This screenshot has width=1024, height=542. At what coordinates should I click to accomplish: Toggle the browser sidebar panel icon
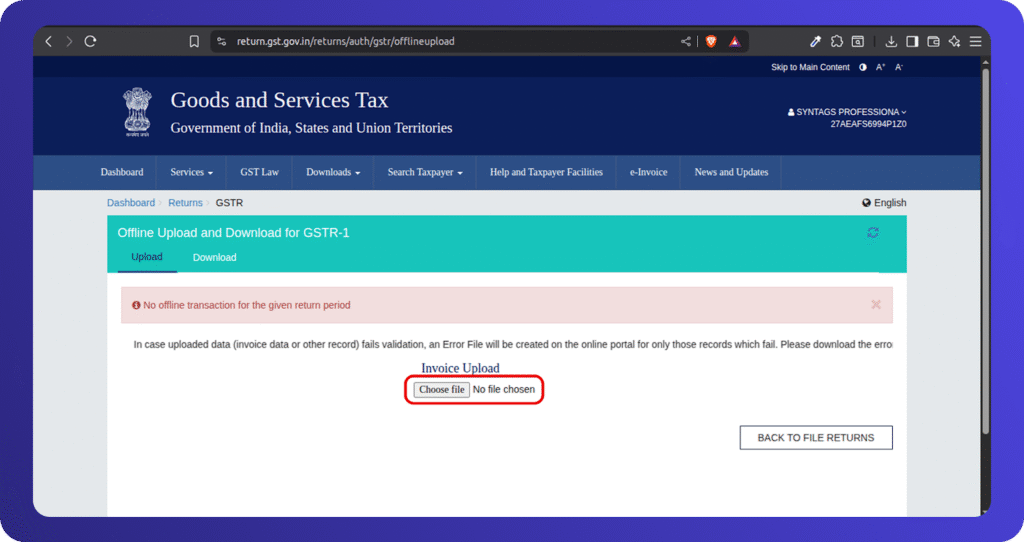coord(912,41)
